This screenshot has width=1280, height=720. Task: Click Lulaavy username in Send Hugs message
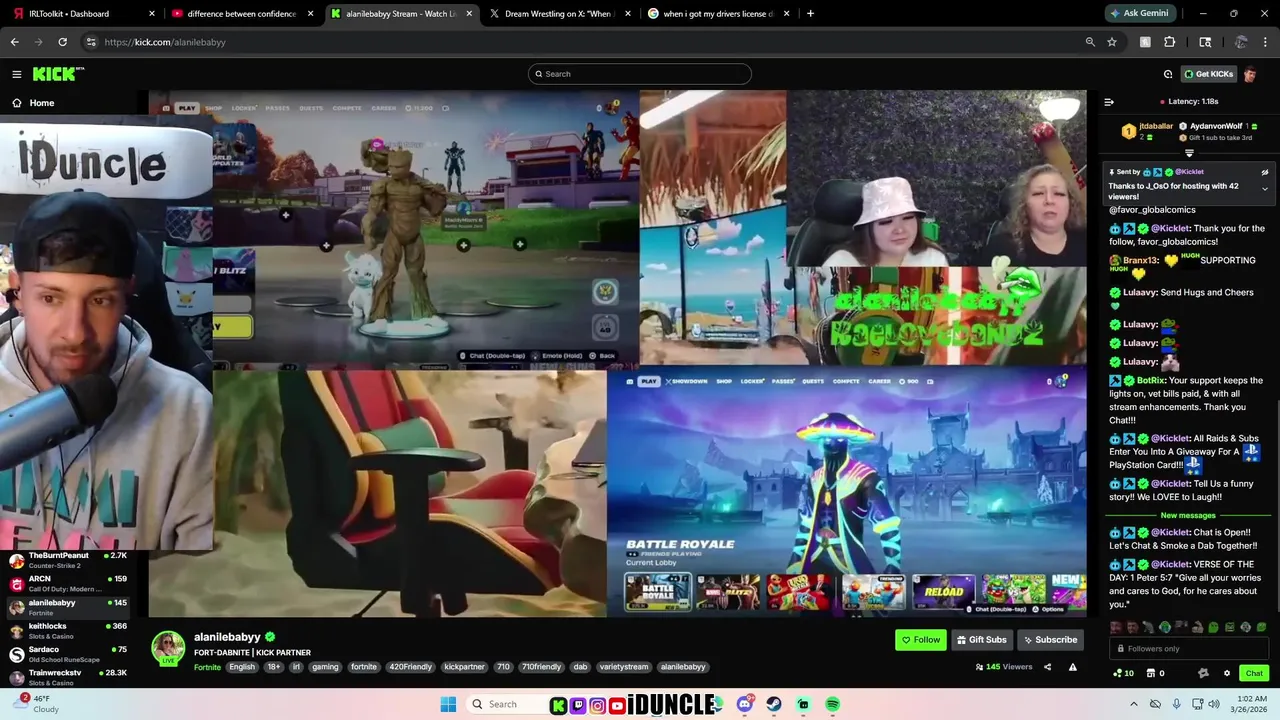coord(1140,293)
